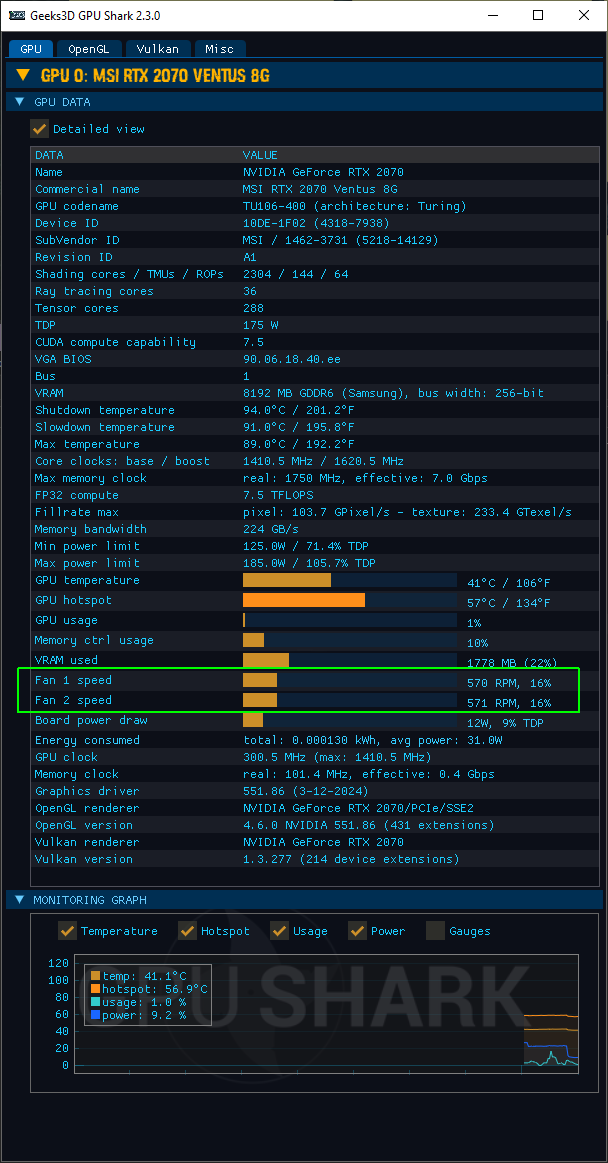Click the Revision ID value 'A1'
608x1163 pixels.
tap(250, 257)
